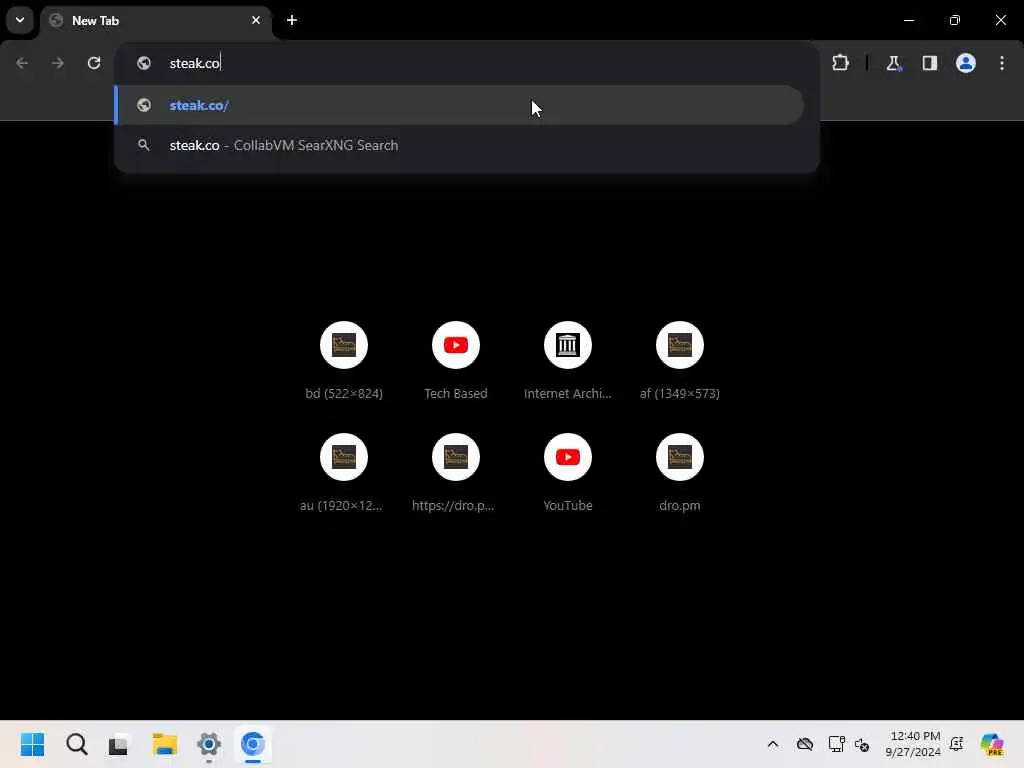Open the YouTube shortcut tile
This screenshot has height=768, width=1024.
tap(568, 472)
